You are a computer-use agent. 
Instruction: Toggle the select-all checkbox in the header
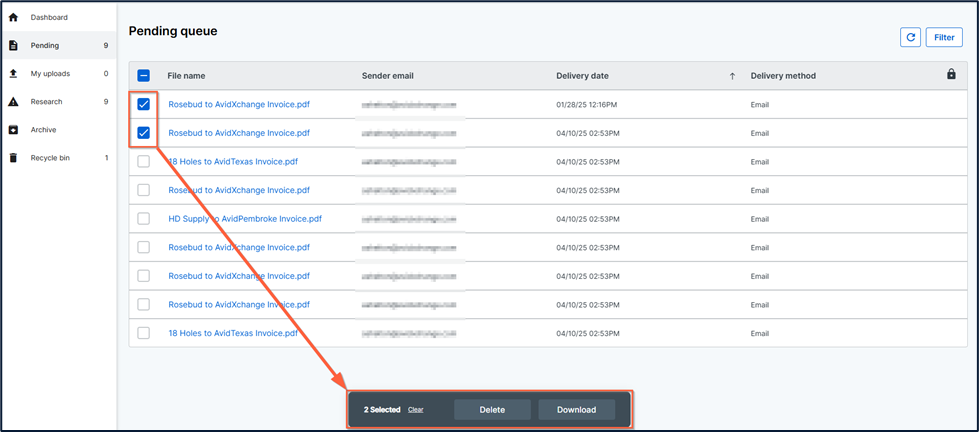click(x=144, y=76)
